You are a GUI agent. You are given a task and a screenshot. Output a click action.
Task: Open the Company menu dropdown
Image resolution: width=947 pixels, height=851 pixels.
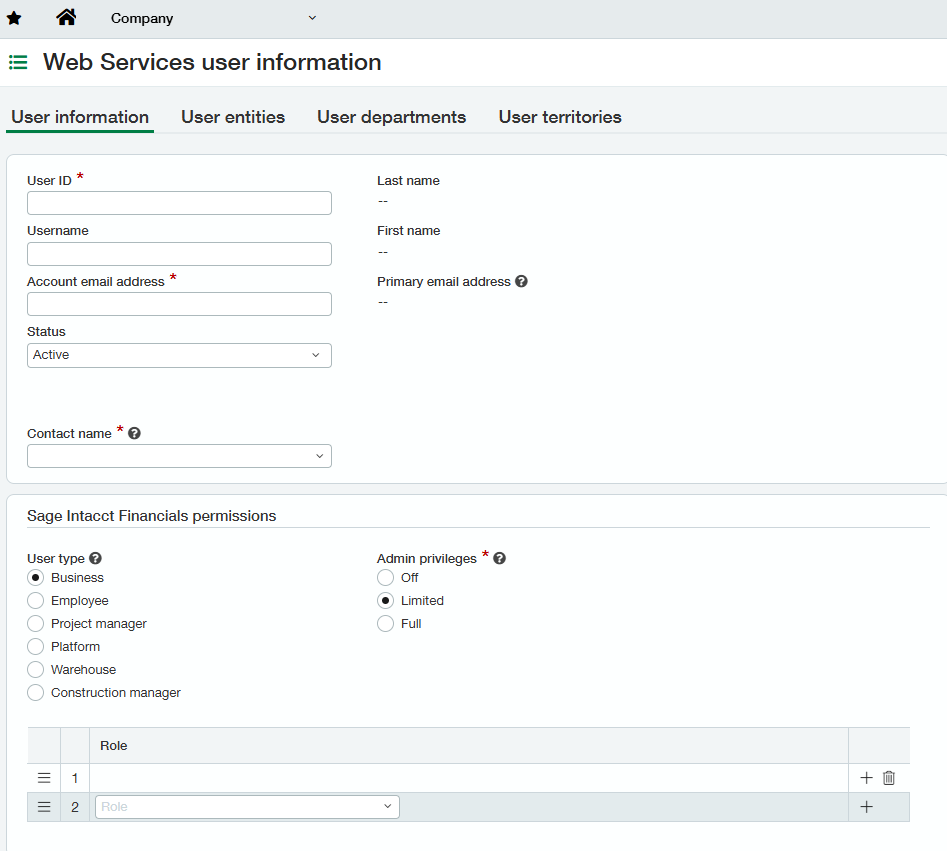click(x=213, y=18)
